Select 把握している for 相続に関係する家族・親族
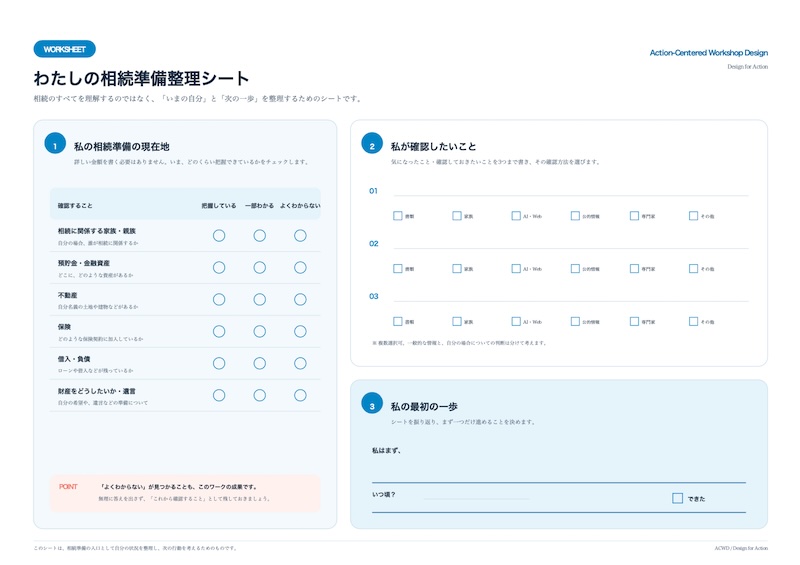This screenshot has width=800, height=565. [x=219, y=235]
